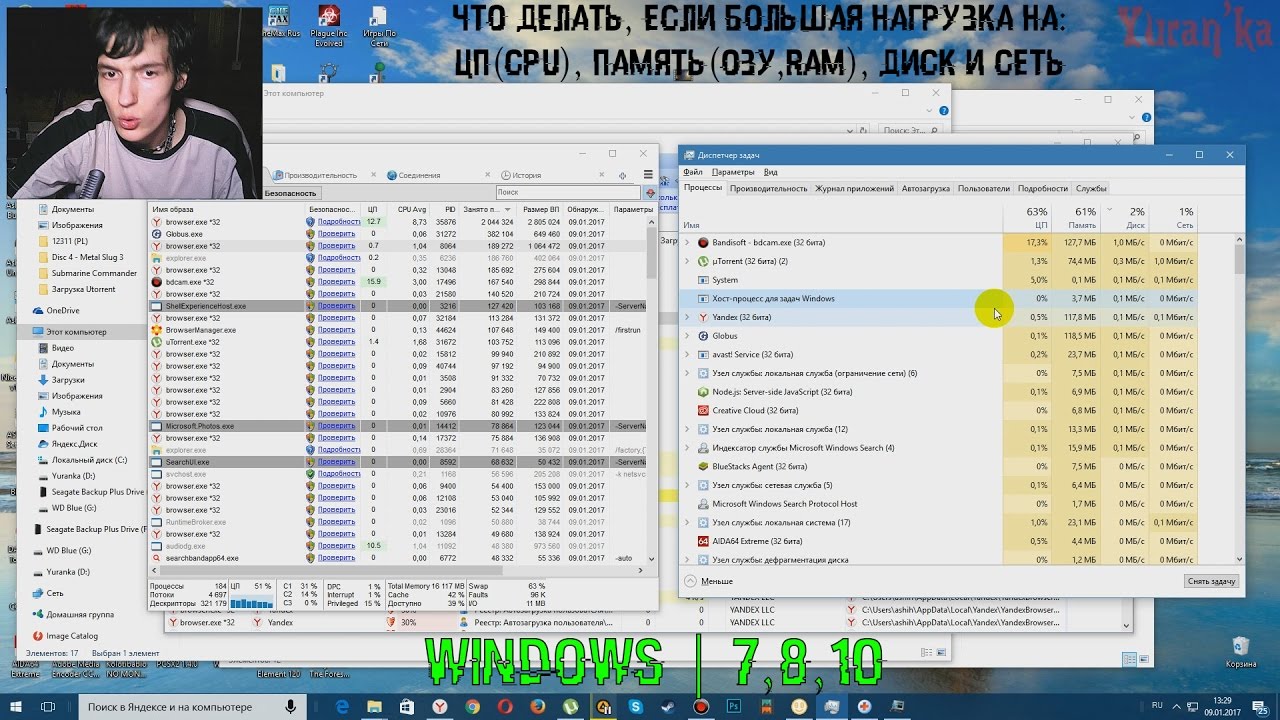
Task: Click microphone icon in taskbar search box
Action: [290, 706]
